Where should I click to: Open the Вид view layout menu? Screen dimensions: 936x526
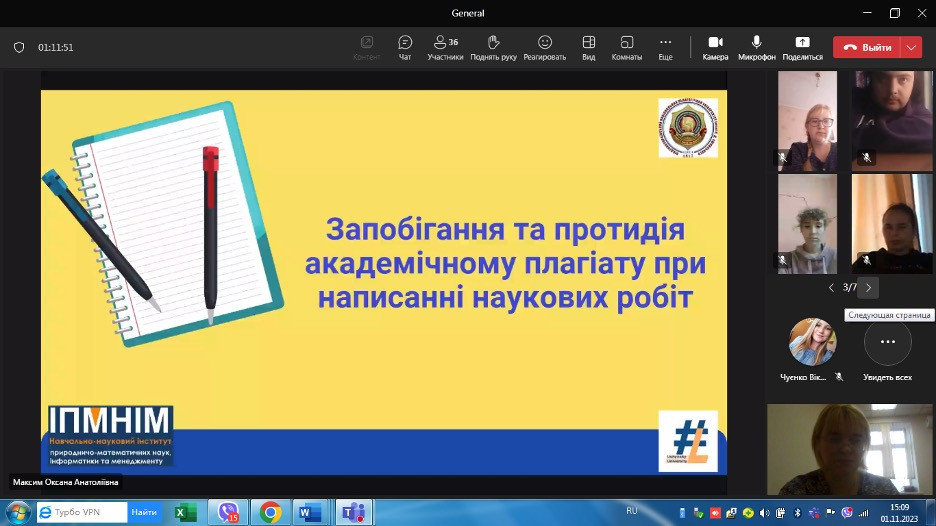pyautogui.click(x=589, y=47)
